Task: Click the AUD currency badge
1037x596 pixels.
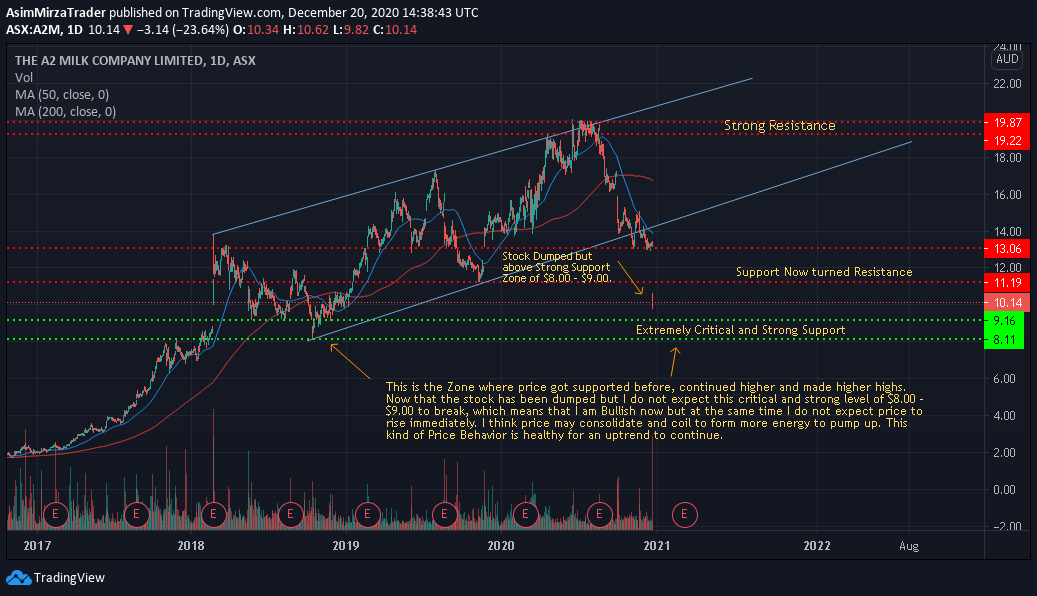Action: click(x=1007, y=59)
